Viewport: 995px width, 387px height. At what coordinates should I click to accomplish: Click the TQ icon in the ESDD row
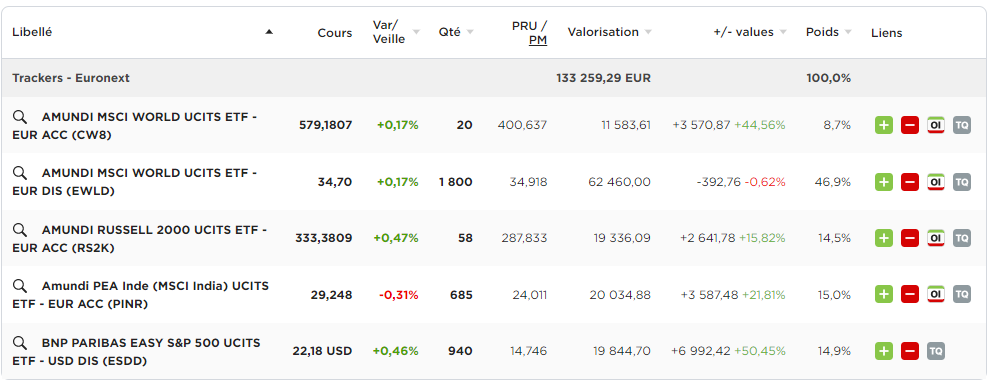pos(936,351)
